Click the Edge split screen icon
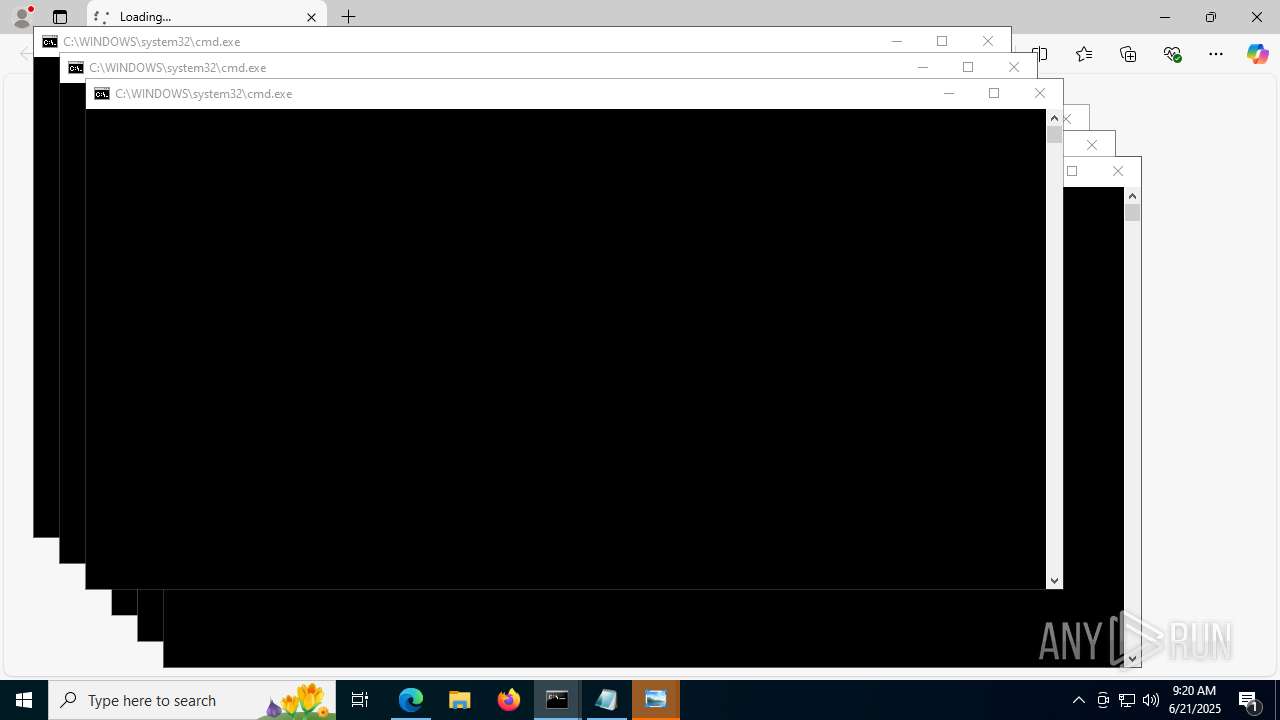 pos(1041,54)
